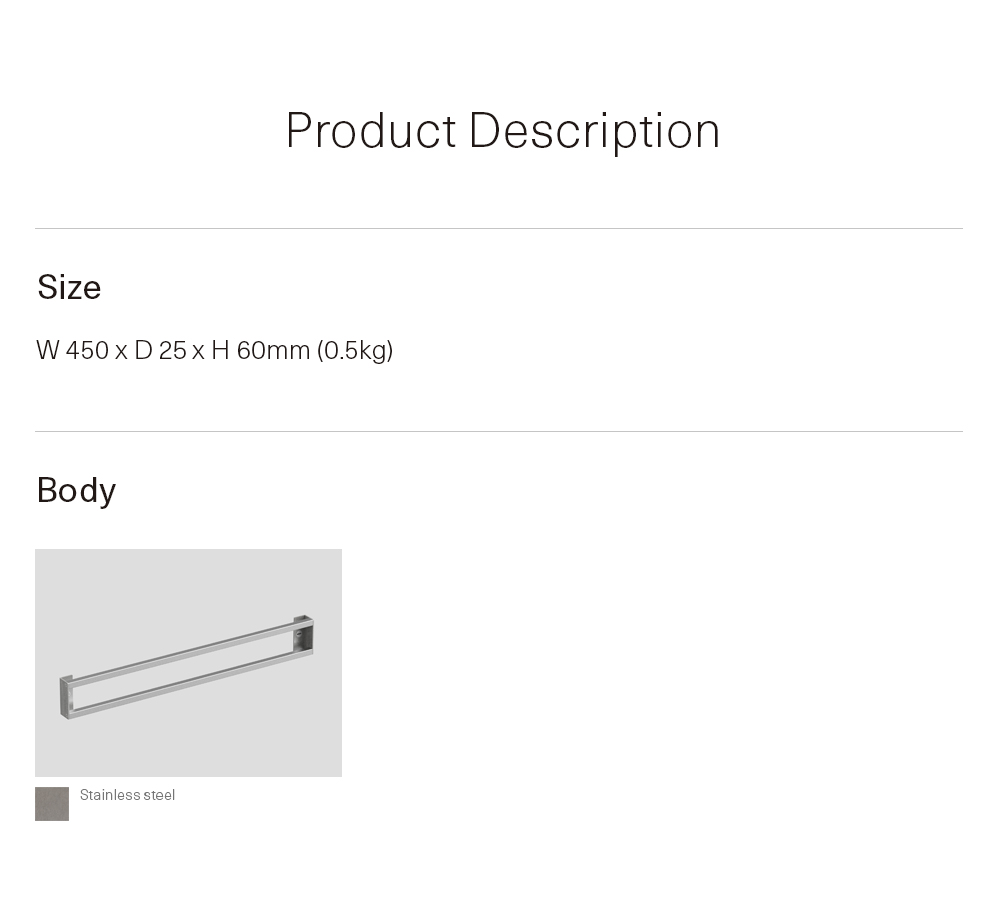Click the middle of the towel bar
1000x898 pixels.
188,666
